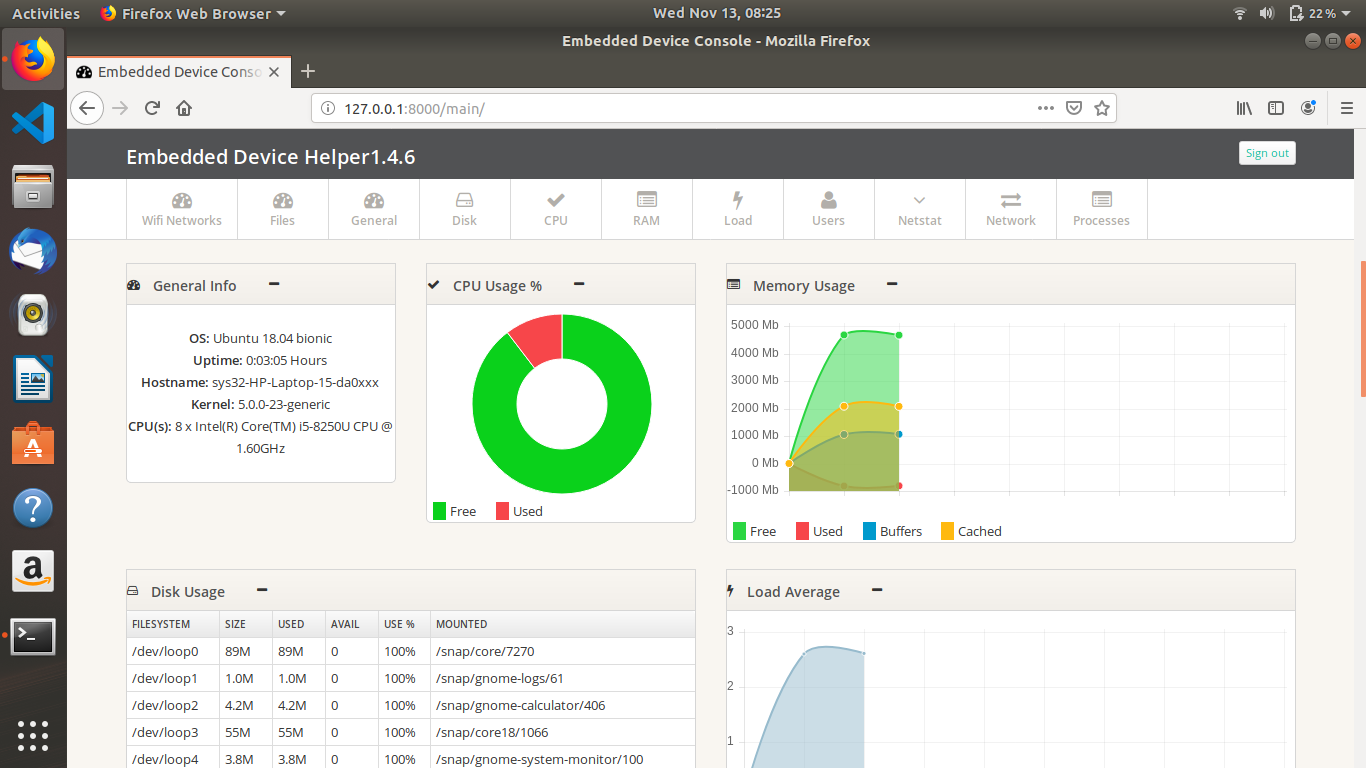Select the /snap/gnome-logs/61 mount cell
1366x768 pixels.
(563, 678)
